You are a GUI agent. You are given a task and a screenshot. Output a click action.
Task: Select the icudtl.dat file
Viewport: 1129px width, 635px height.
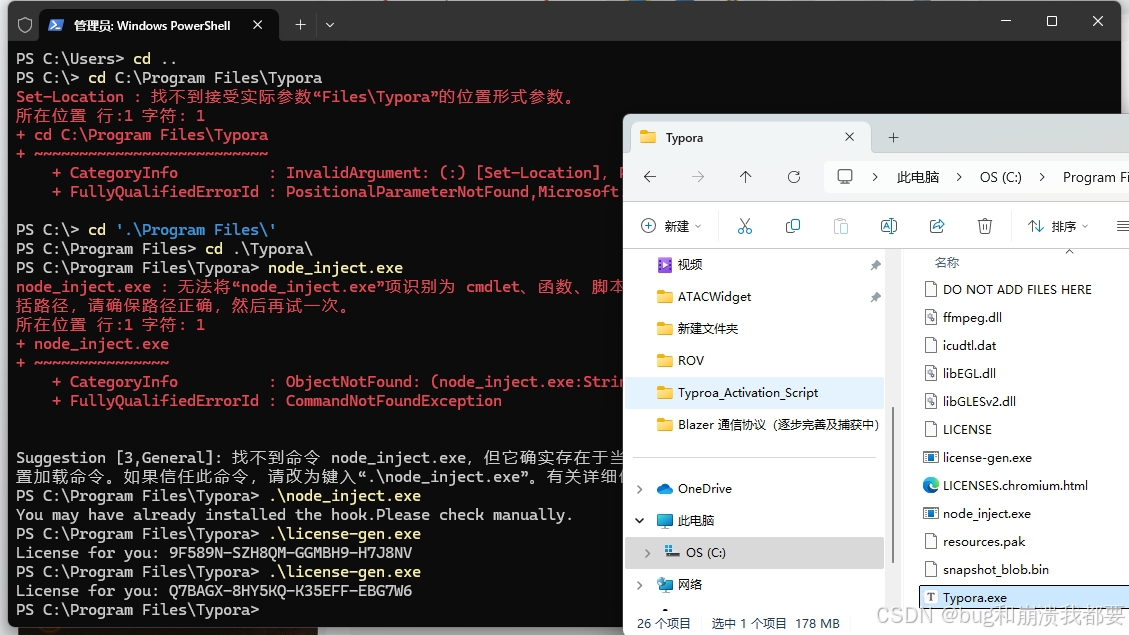(x=969, y=346)
